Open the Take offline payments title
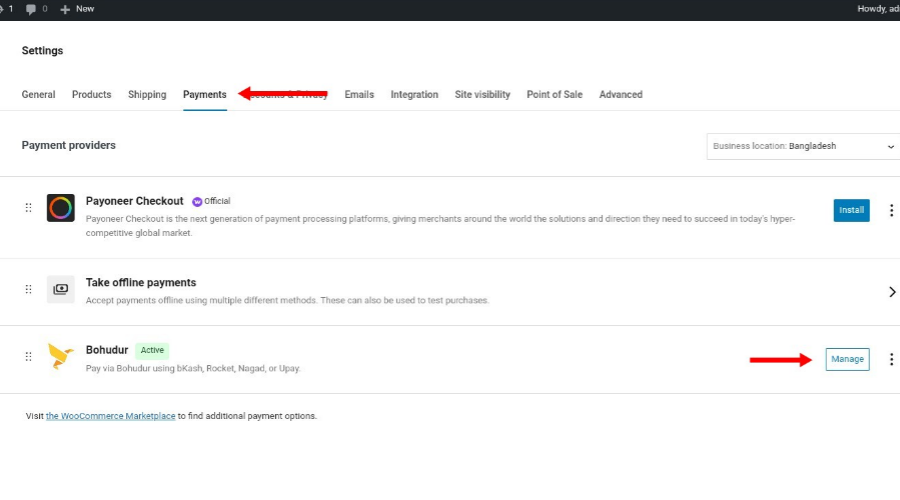 [x=141, y=282]
